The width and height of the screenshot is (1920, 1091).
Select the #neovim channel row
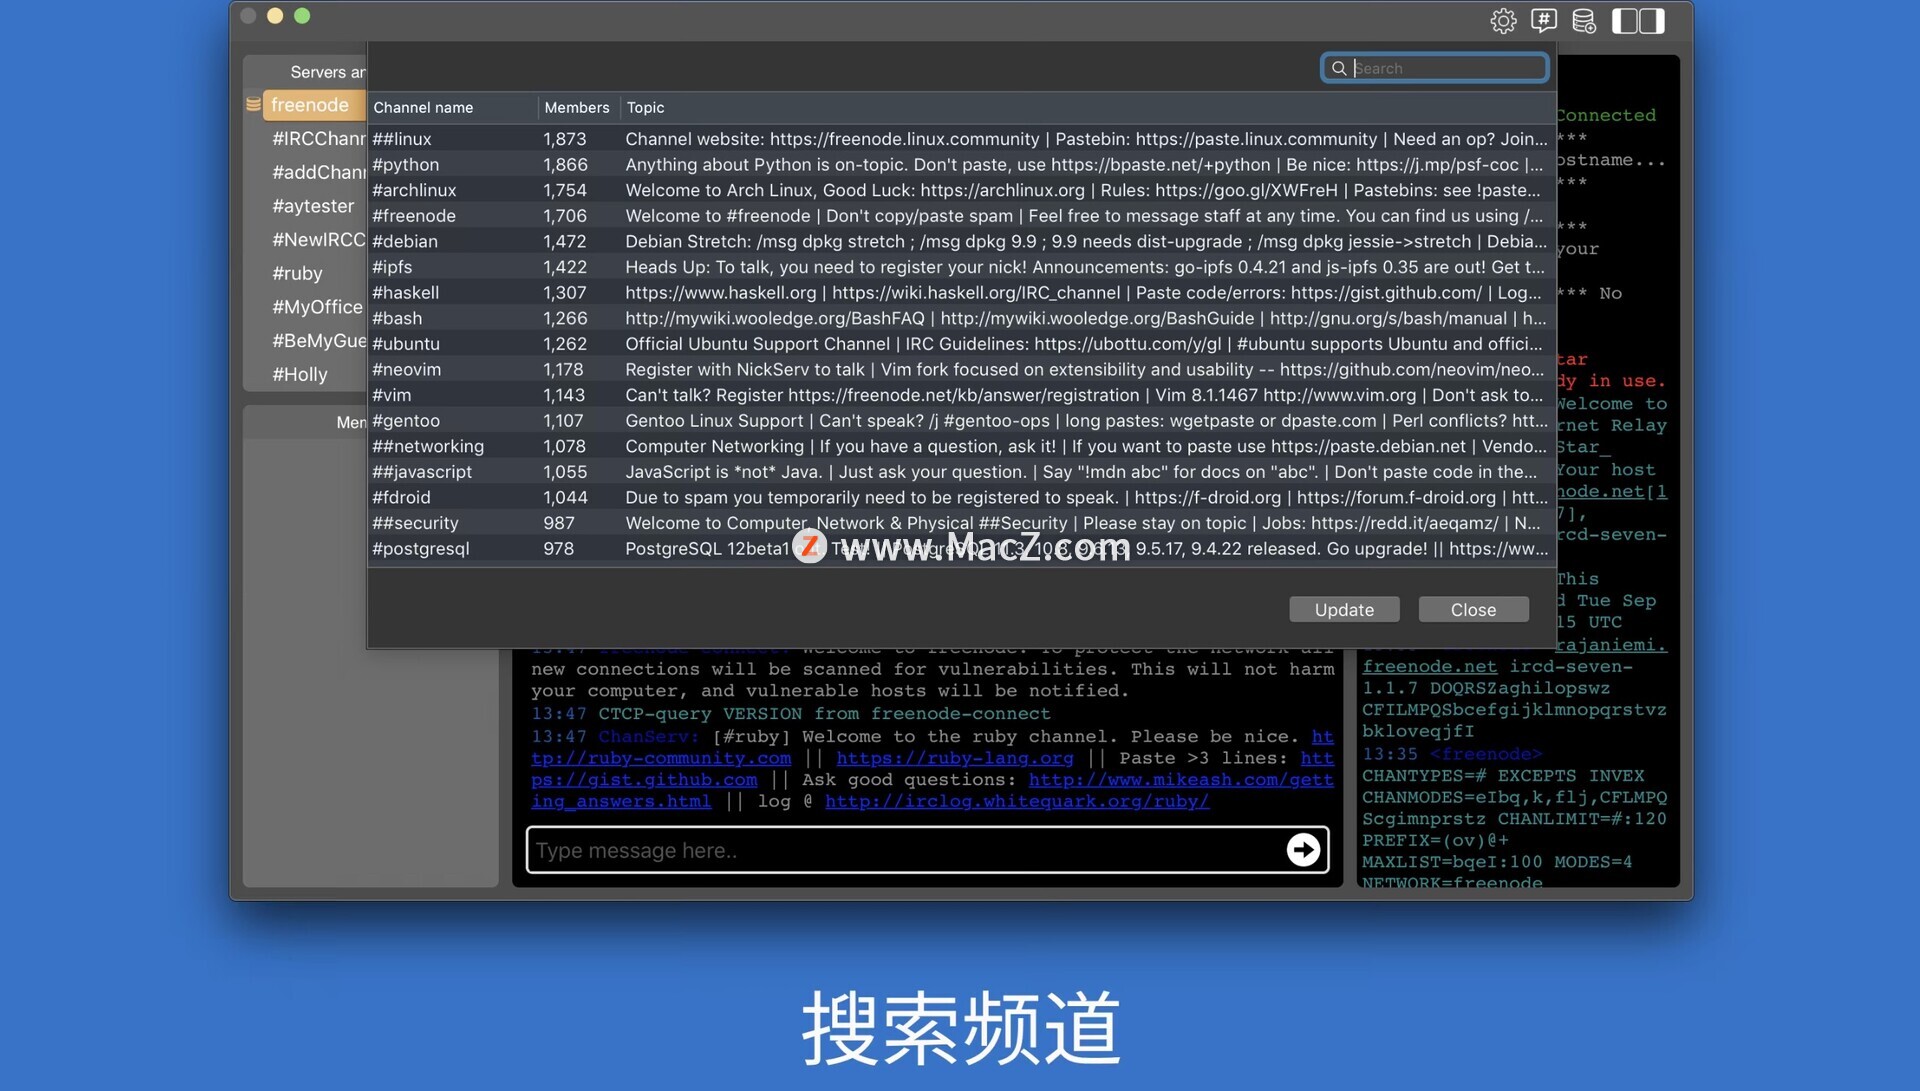tap(961, 370)
